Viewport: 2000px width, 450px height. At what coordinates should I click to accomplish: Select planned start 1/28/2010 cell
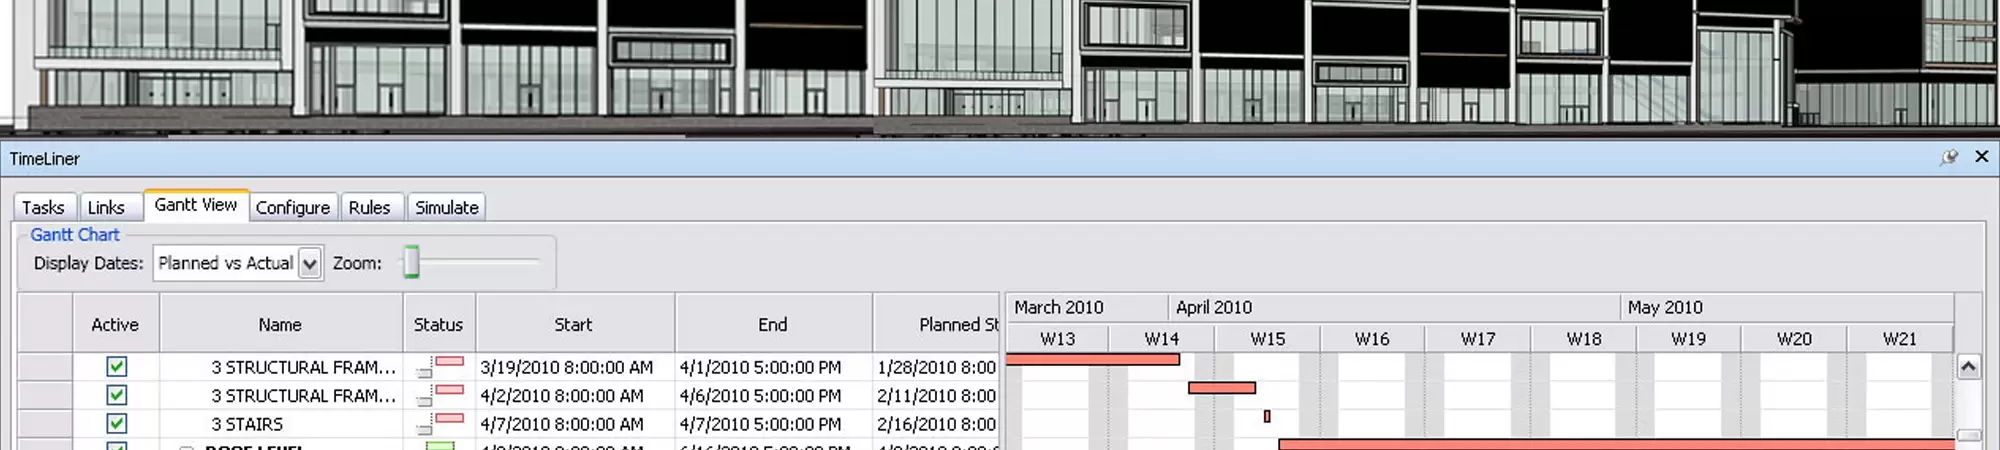pos(937,367)
